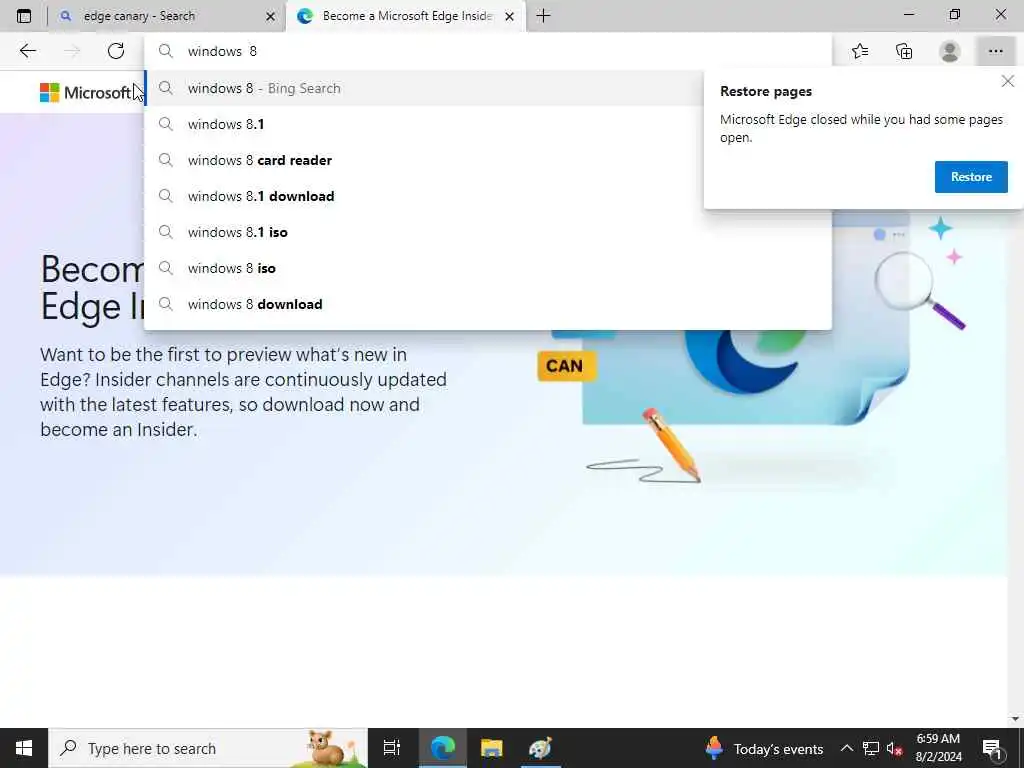Pick the 'windows 8.1' suggestion
Screen dimensions: 1024x768
coord(424,124)
